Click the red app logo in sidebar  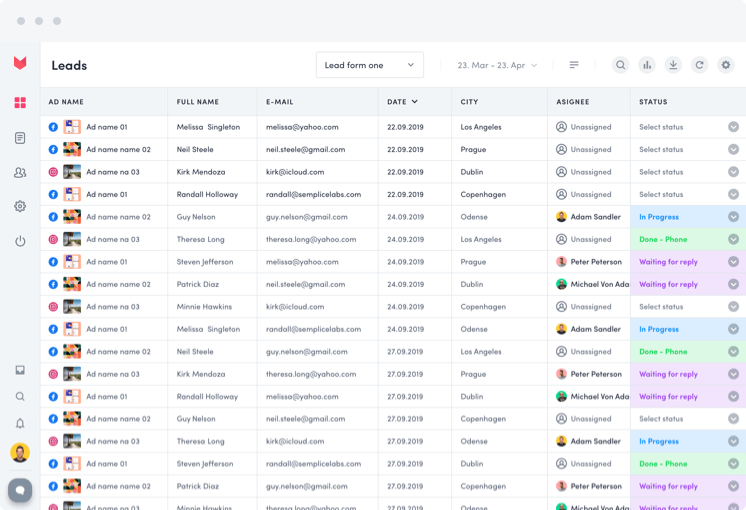pyautogui.click(x=20, y=62)
